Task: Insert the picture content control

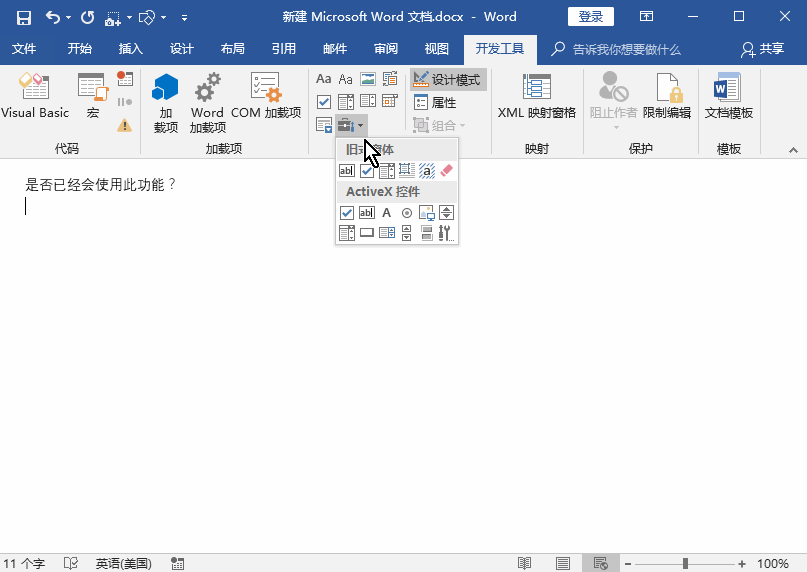Action: click(367, 79)
